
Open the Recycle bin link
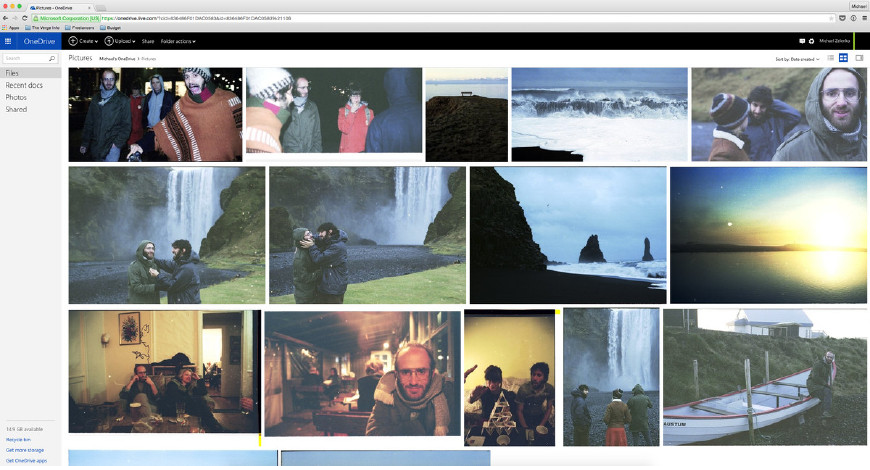click(x=18, y=439)
